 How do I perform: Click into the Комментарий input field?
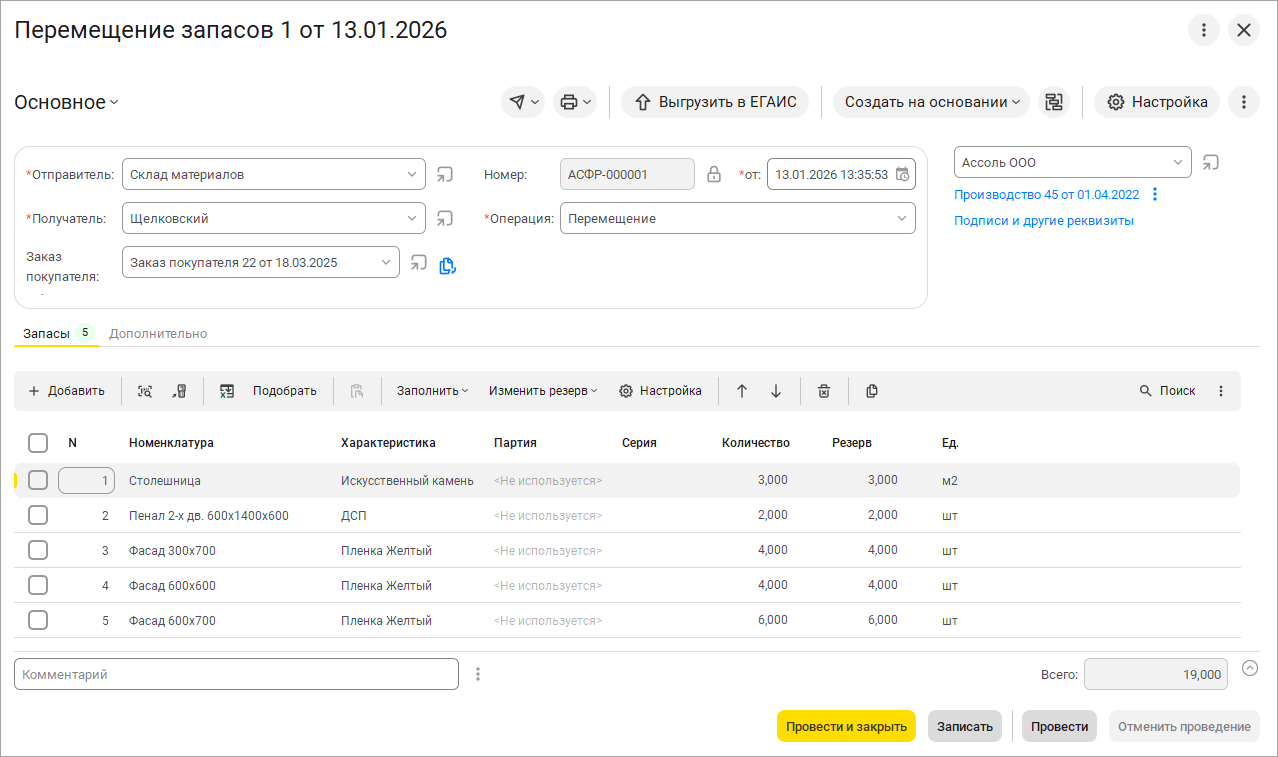click(236, 674)
